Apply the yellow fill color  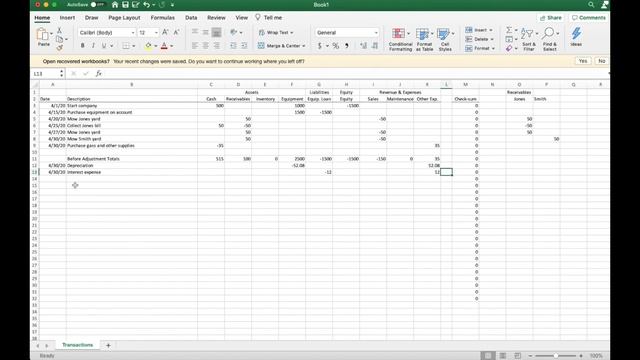(149, 46)
